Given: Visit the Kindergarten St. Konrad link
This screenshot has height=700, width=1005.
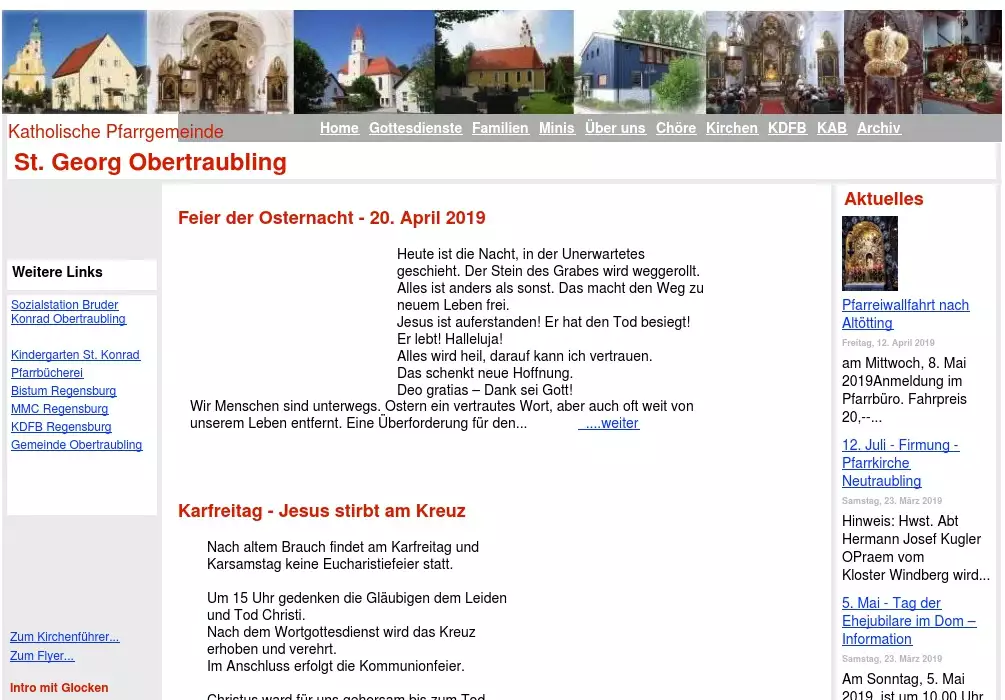Looking at the screenshot, I should pyautogui.click(x=75, y=355).
